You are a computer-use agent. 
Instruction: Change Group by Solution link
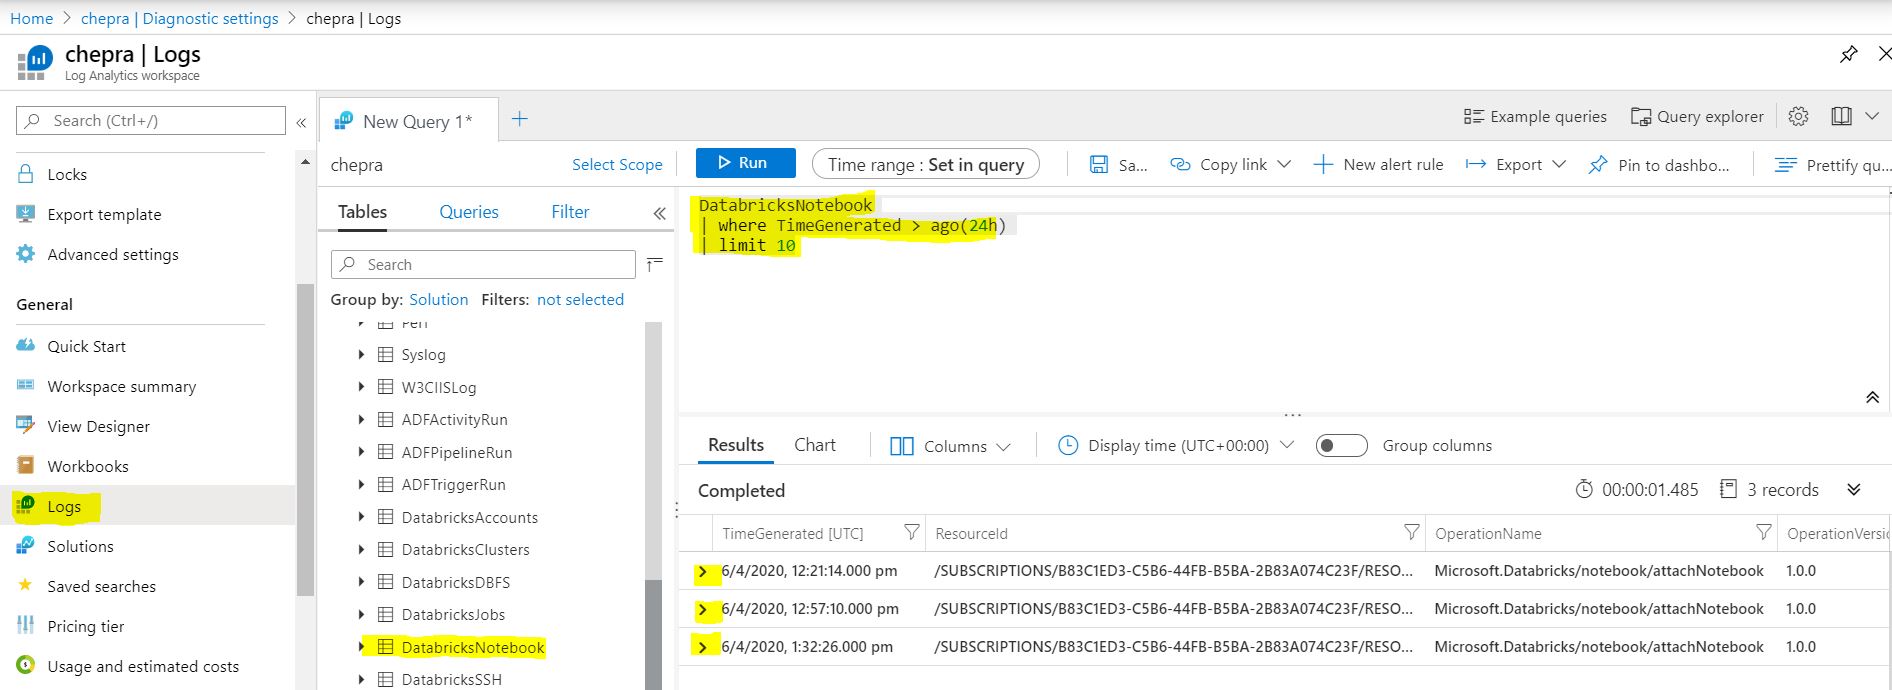438,299
